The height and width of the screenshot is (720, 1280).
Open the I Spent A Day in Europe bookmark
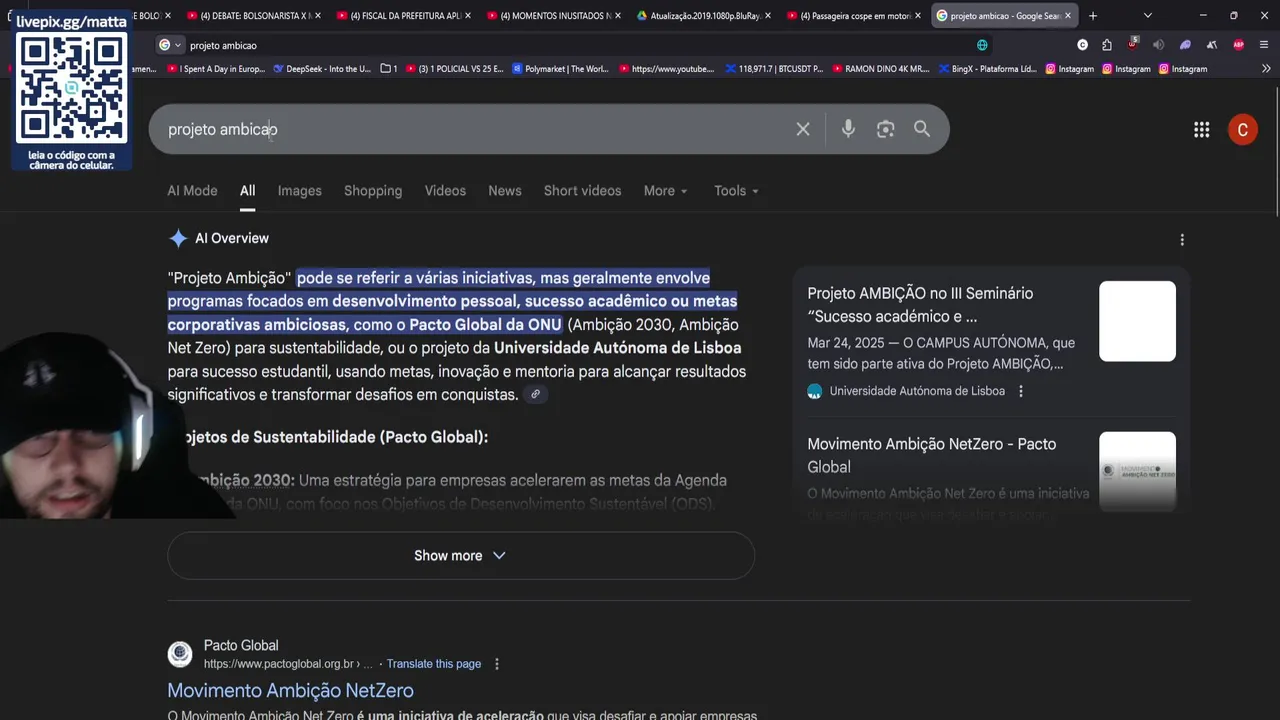click(x=216, y=69)
